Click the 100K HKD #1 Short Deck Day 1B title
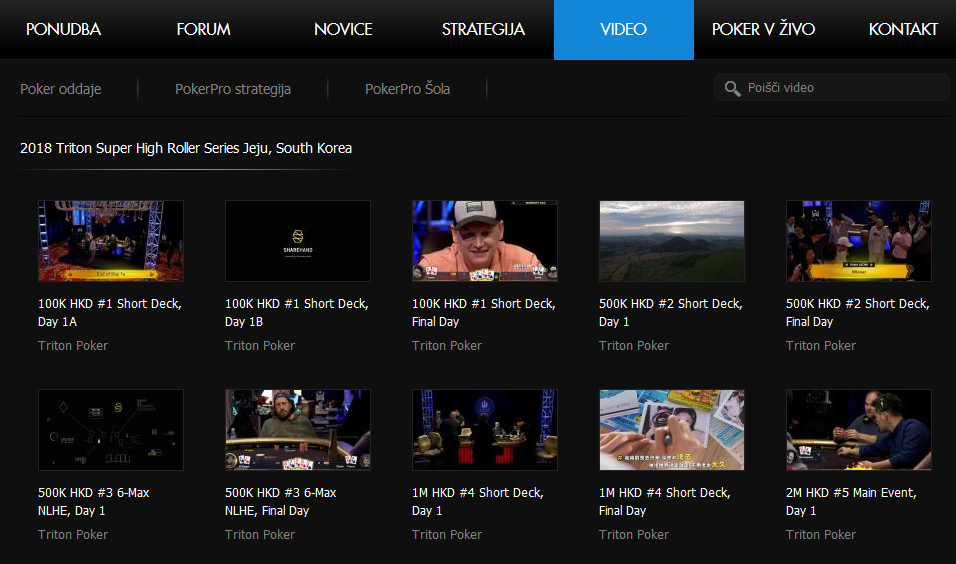 (296, 312)
